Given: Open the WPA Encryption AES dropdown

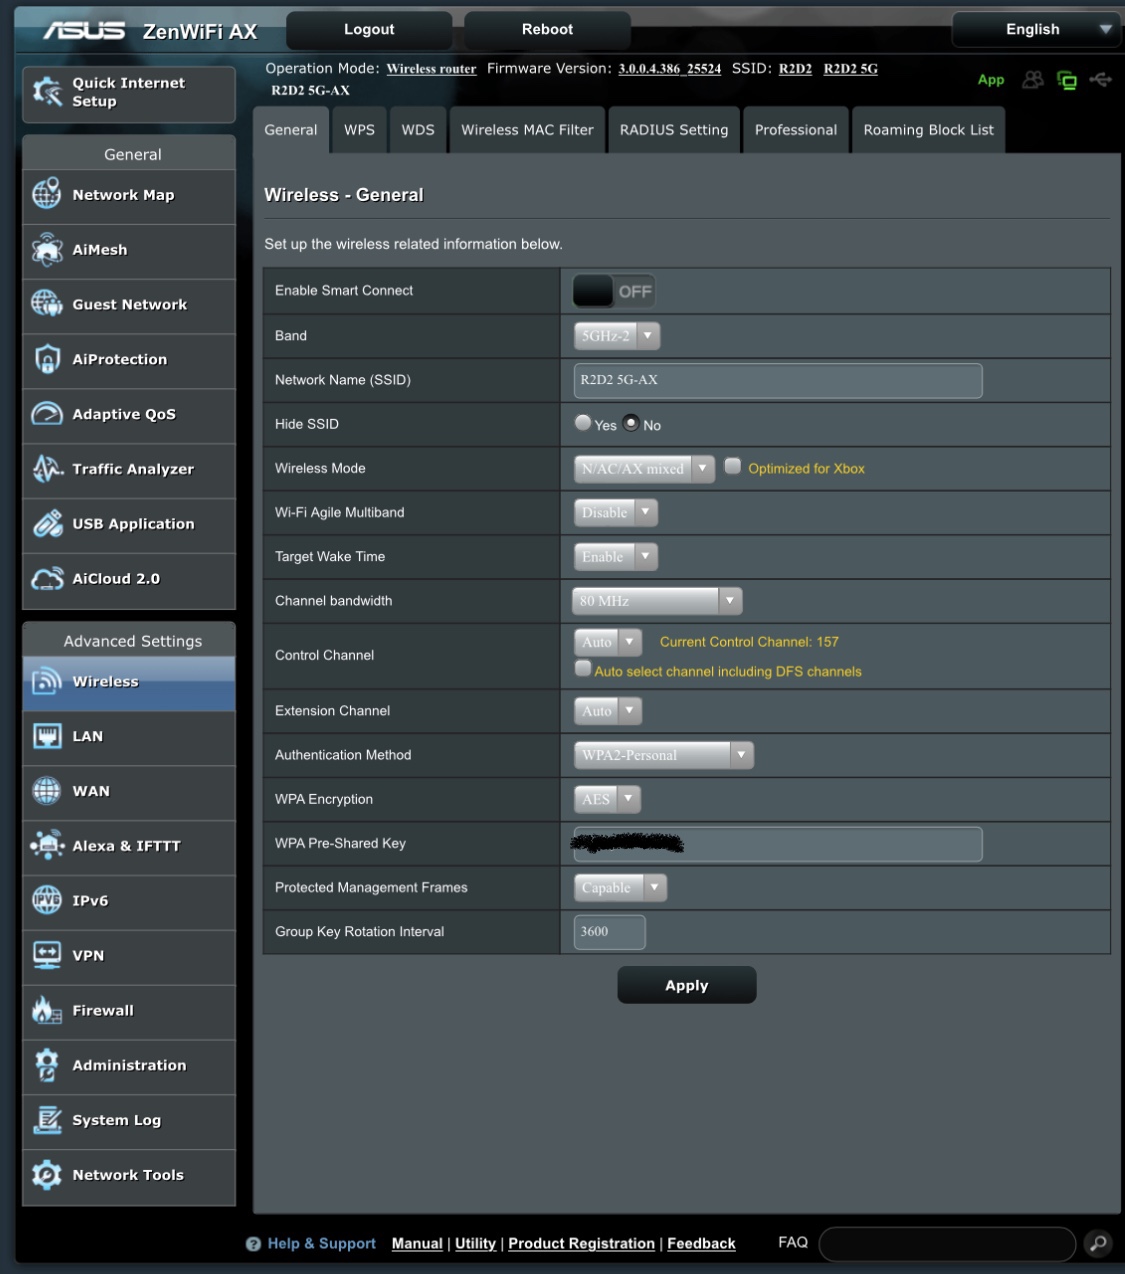Looking at the screenshot, I should coord(607,799).
